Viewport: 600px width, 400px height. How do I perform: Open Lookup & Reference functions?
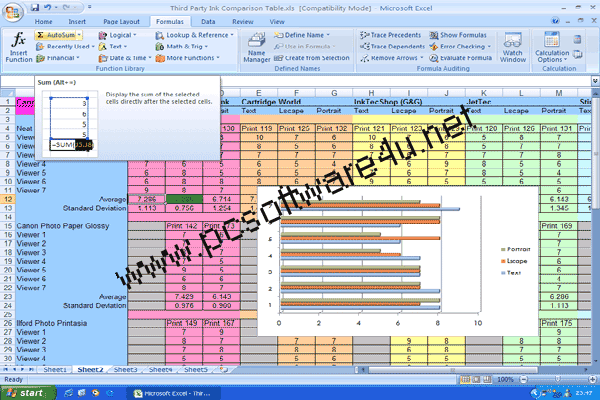coord(194,35)
